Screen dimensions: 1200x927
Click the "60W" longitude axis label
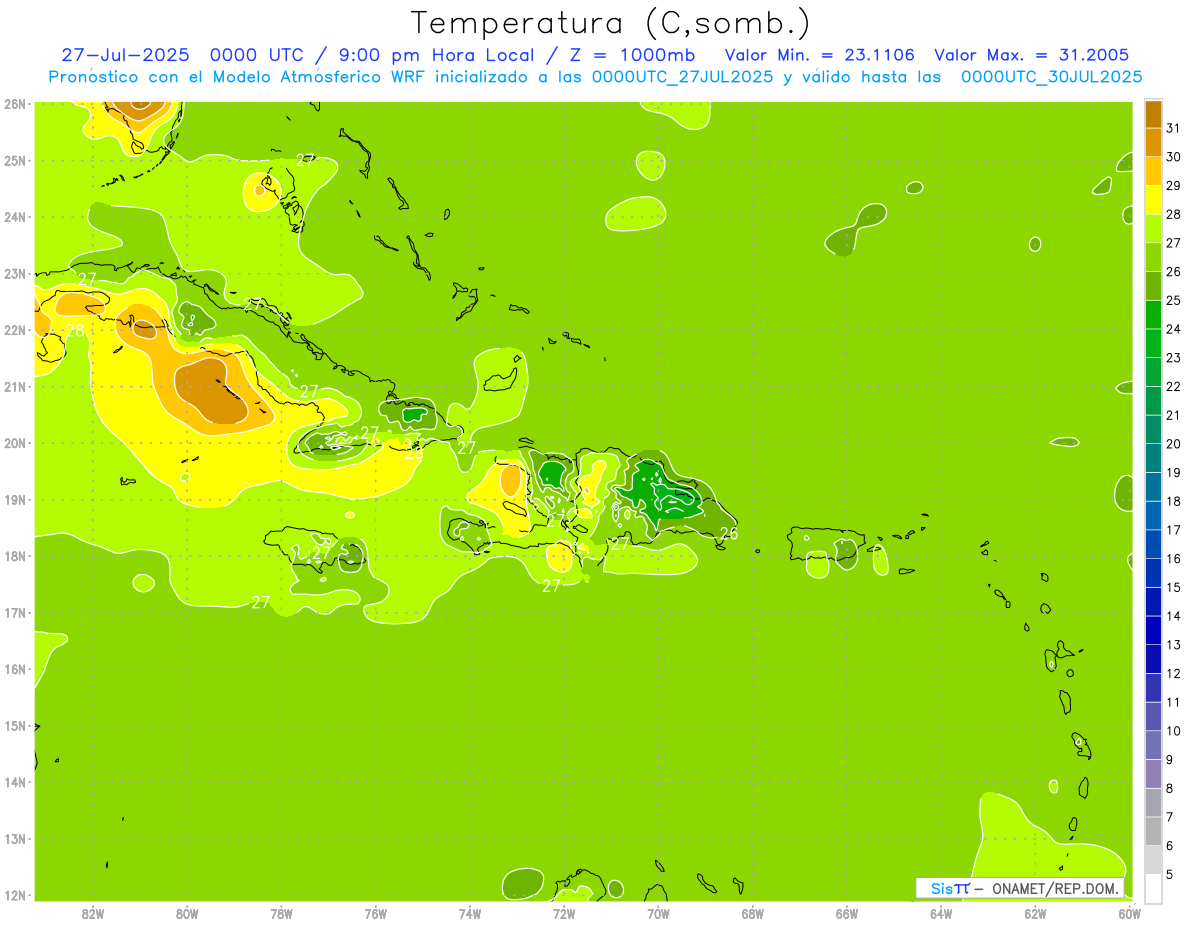point(1129,913)
